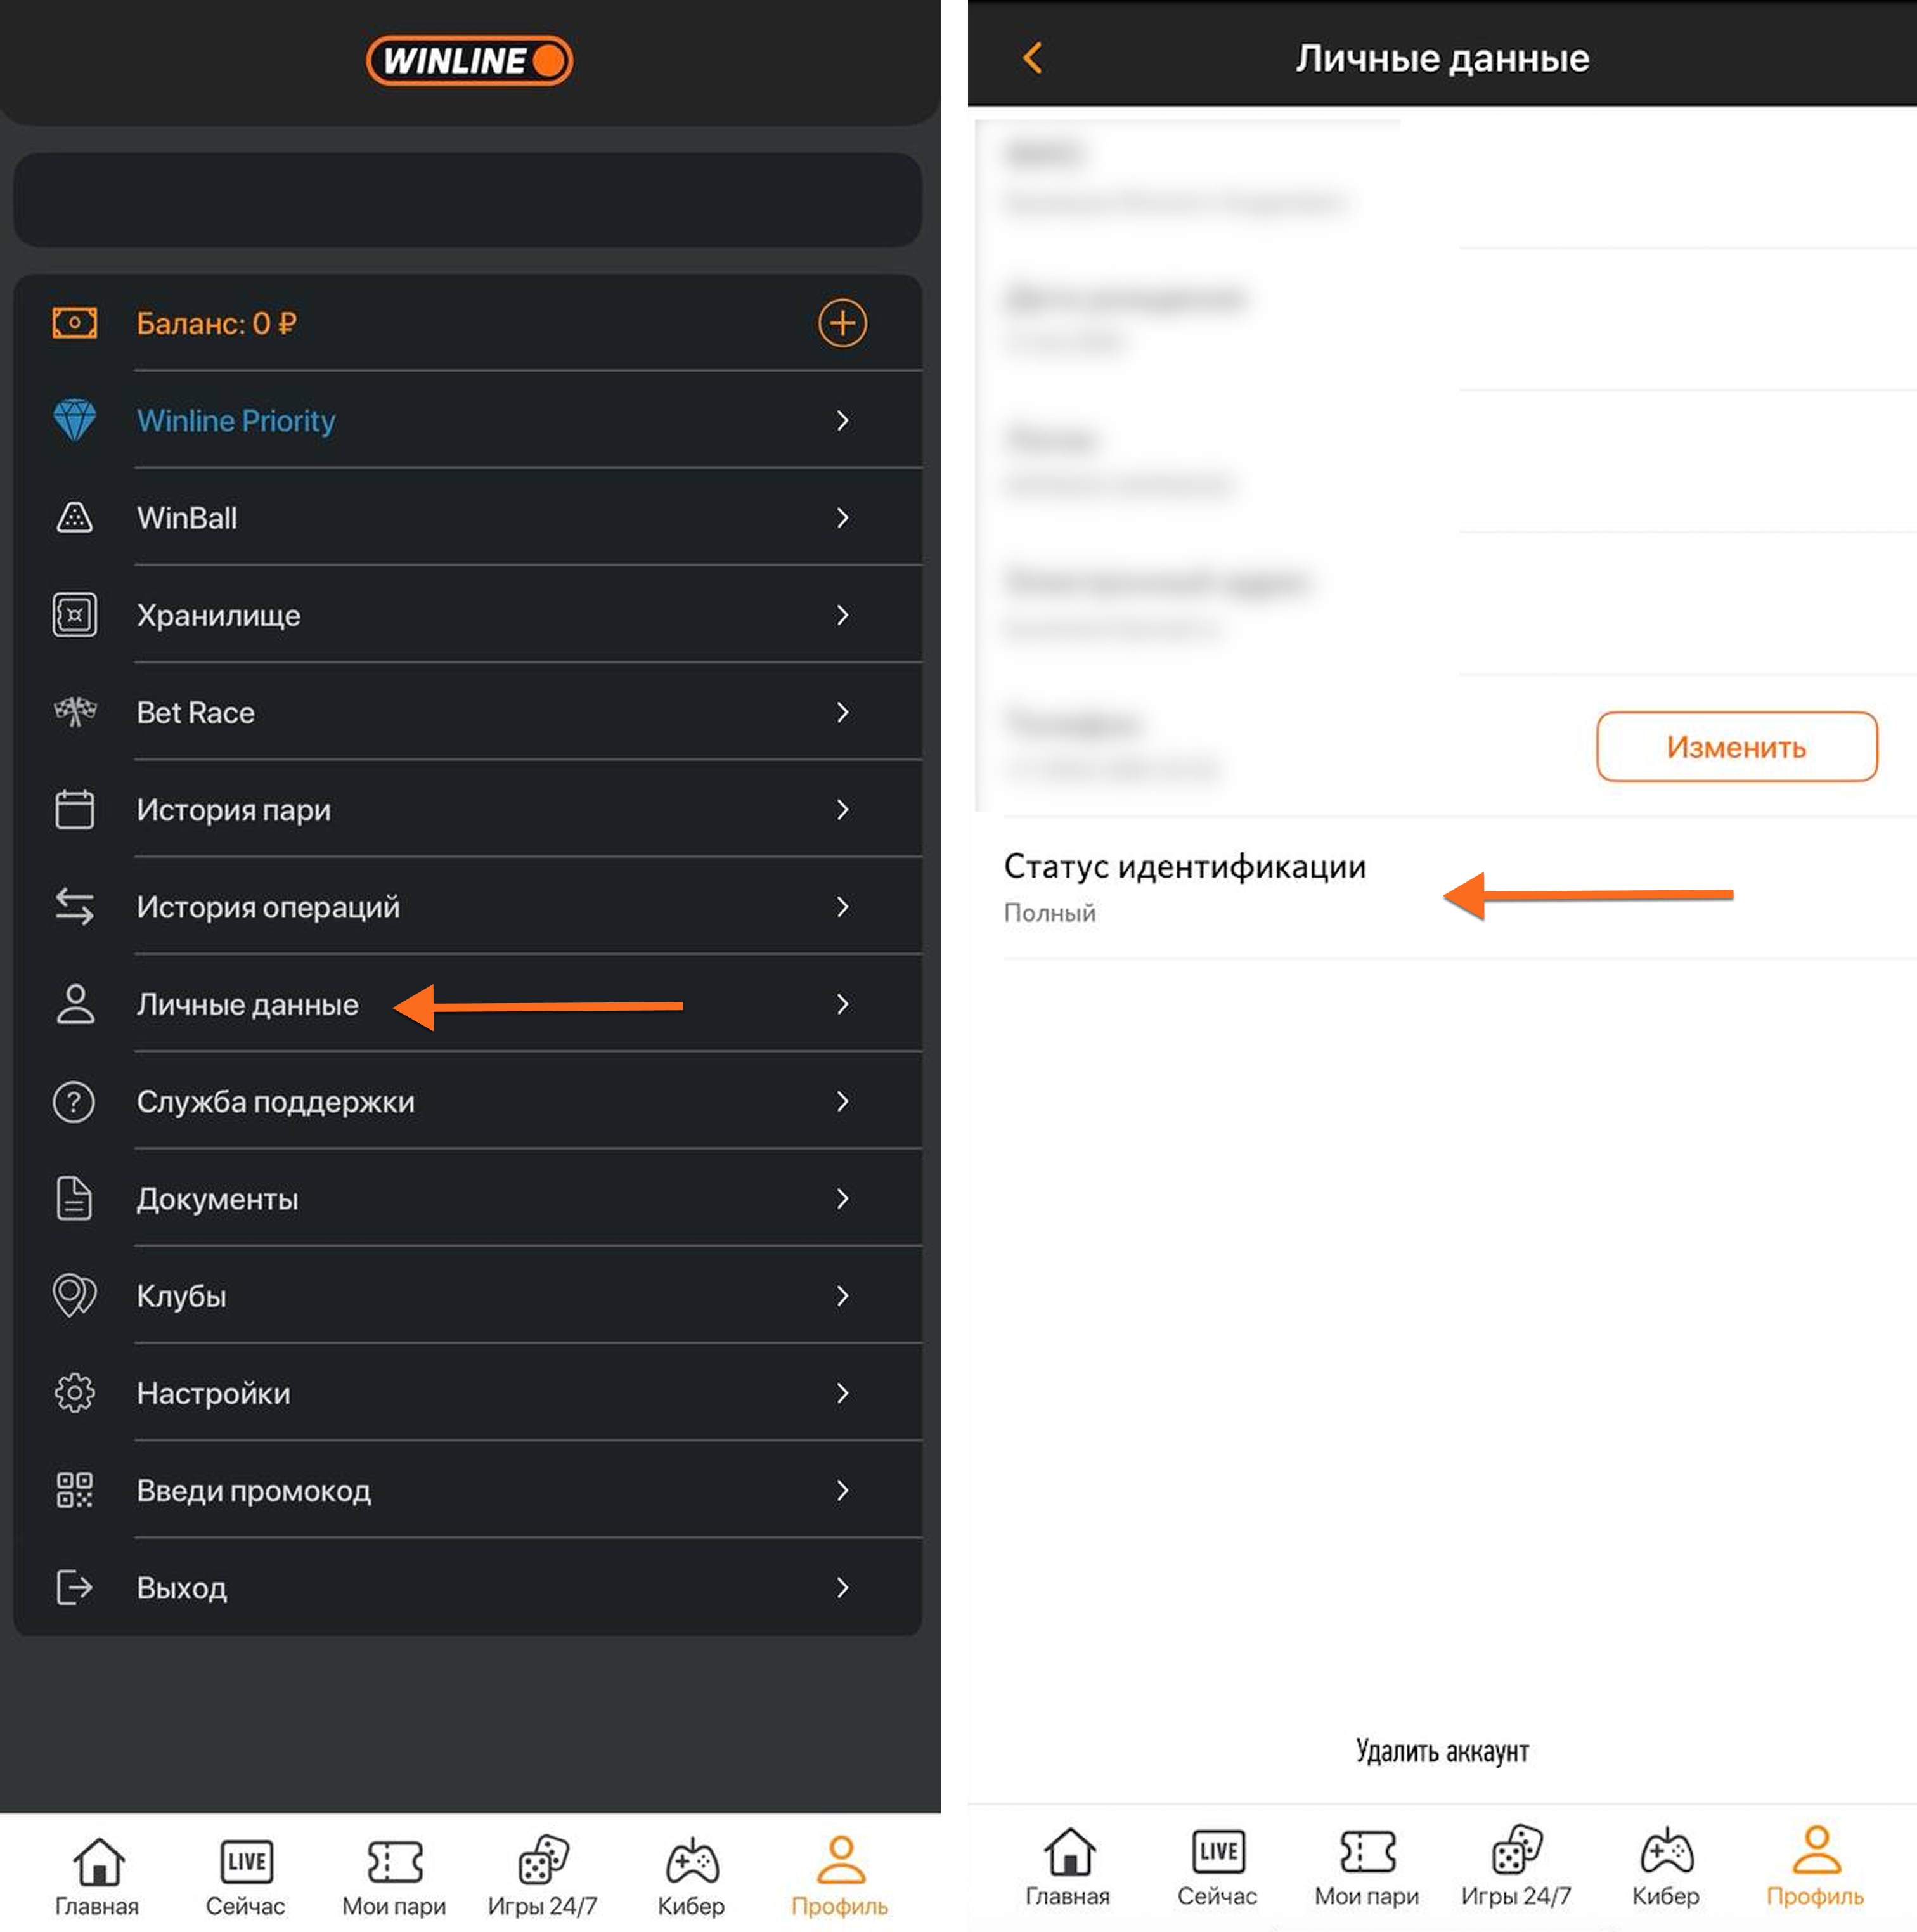The image size is (1917, 1932).
Task: Open Личные данные menu item
Action: point(247,1004)
